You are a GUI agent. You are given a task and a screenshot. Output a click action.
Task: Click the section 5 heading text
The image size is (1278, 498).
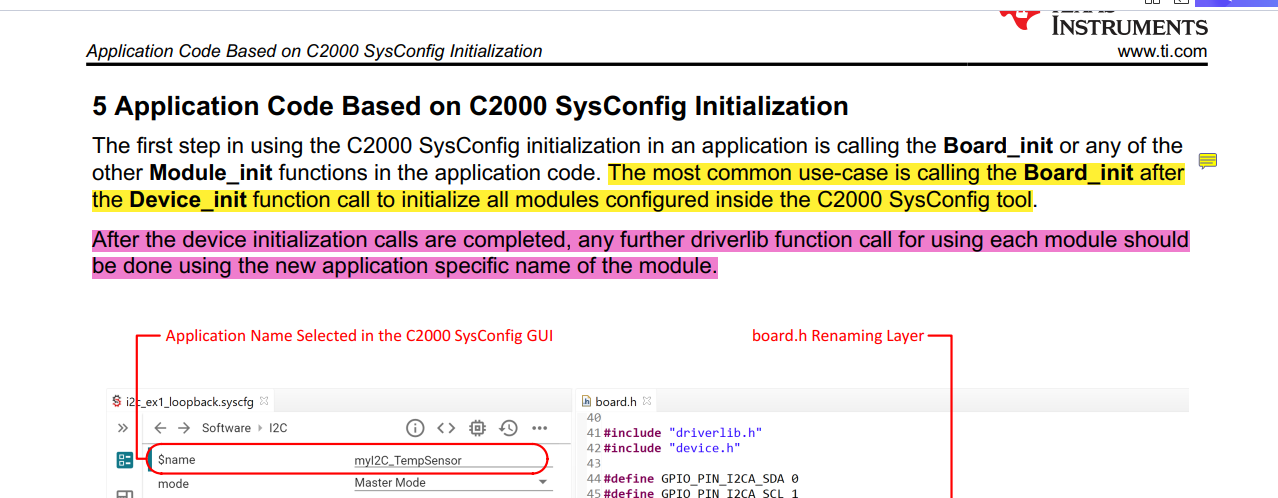(470, 106)
